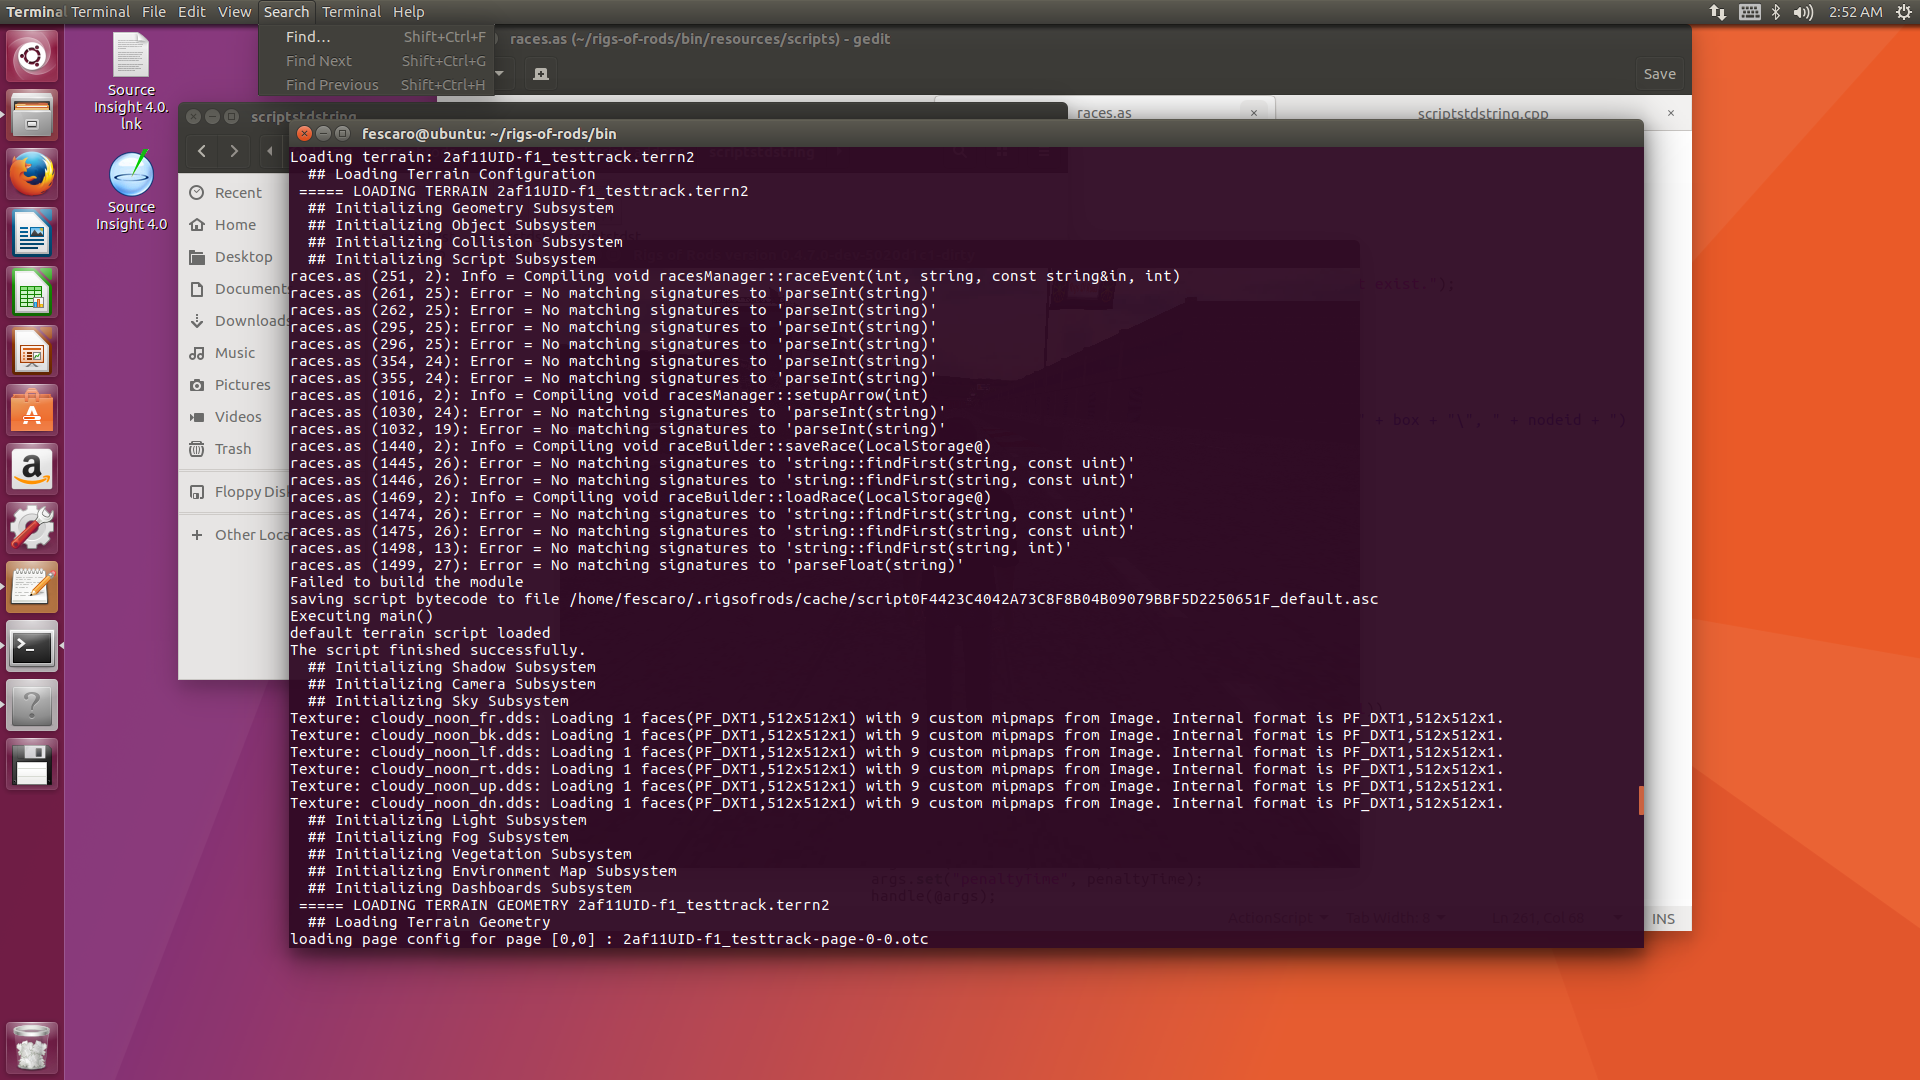Click clock showing 2:52 AM

[x=1855, y=12]
